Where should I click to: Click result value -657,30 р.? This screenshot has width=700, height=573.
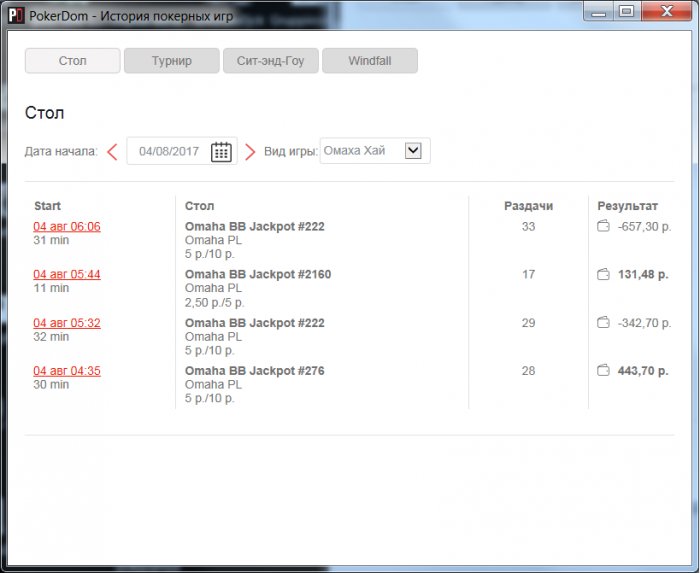click(644, 227)
